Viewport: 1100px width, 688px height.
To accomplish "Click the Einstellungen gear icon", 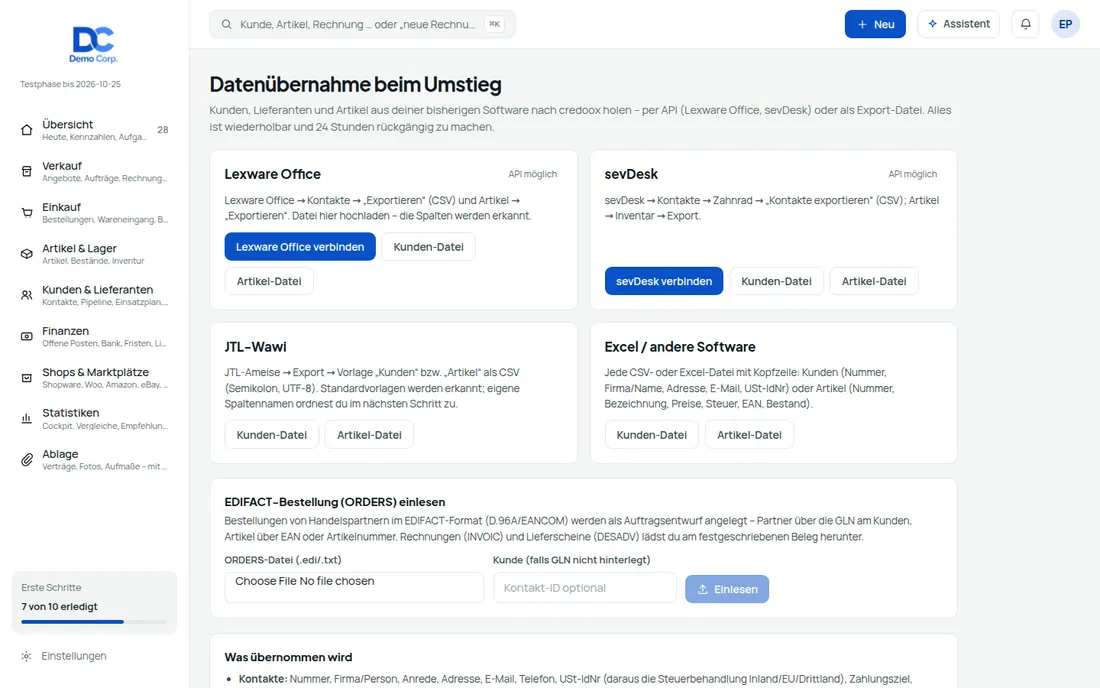I will coord(26,656).
